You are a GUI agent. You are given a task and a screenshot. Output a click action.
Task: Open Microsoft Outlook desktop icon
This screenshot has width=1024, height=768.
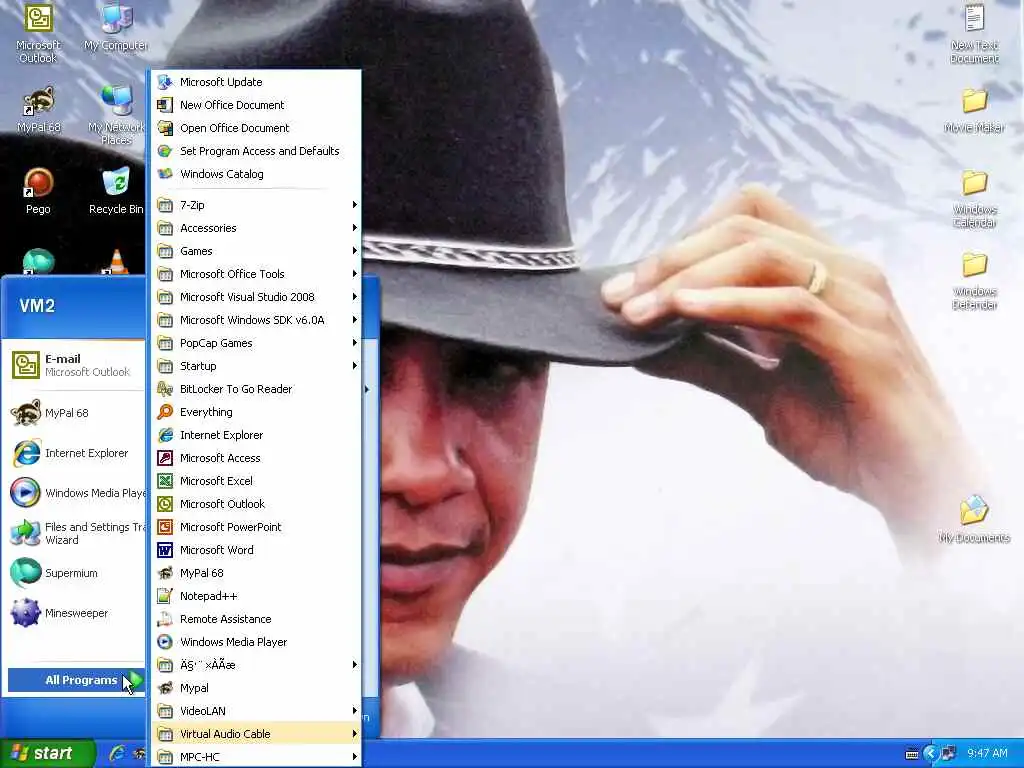[38, 33]
